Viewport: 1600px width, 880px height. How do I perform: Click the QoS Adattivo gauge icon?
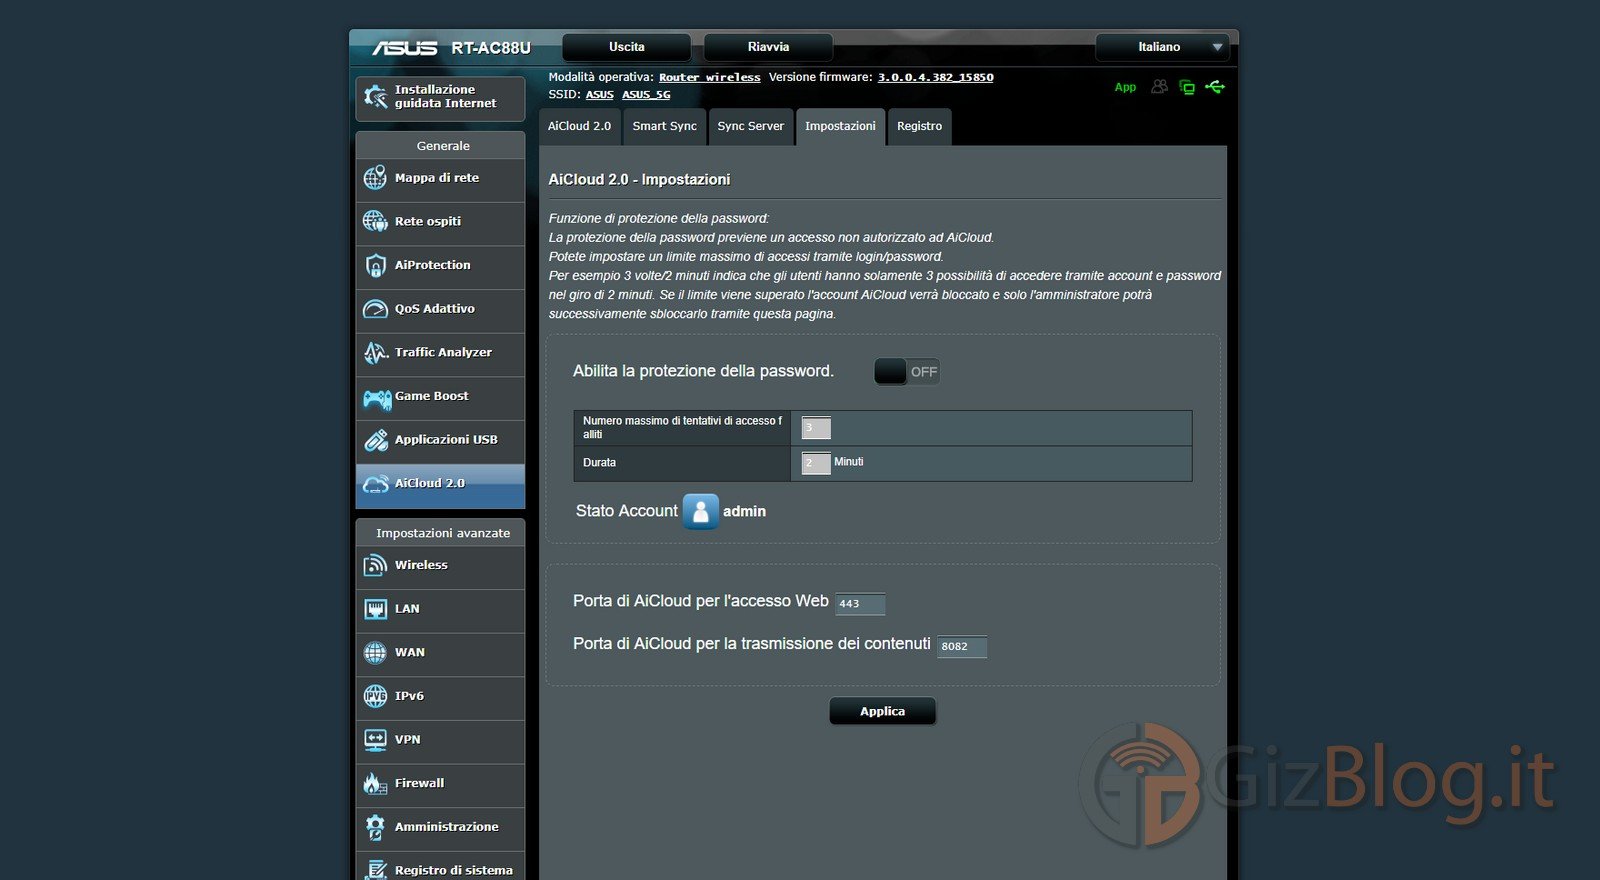tap(375, 309)
